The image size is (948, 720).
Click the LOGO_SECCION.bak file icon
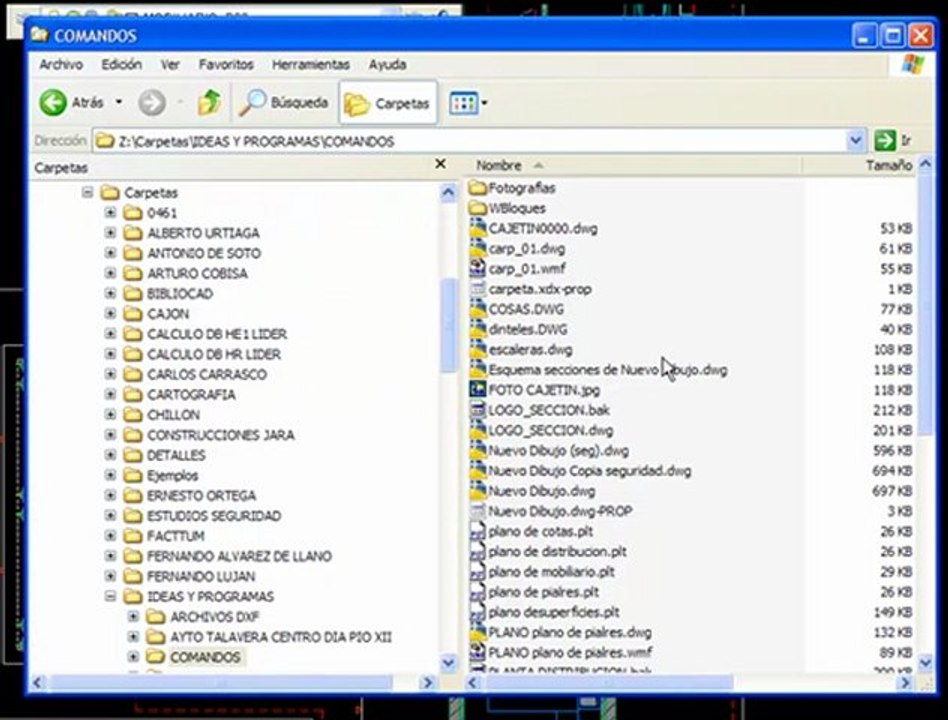tap(478, 410)
